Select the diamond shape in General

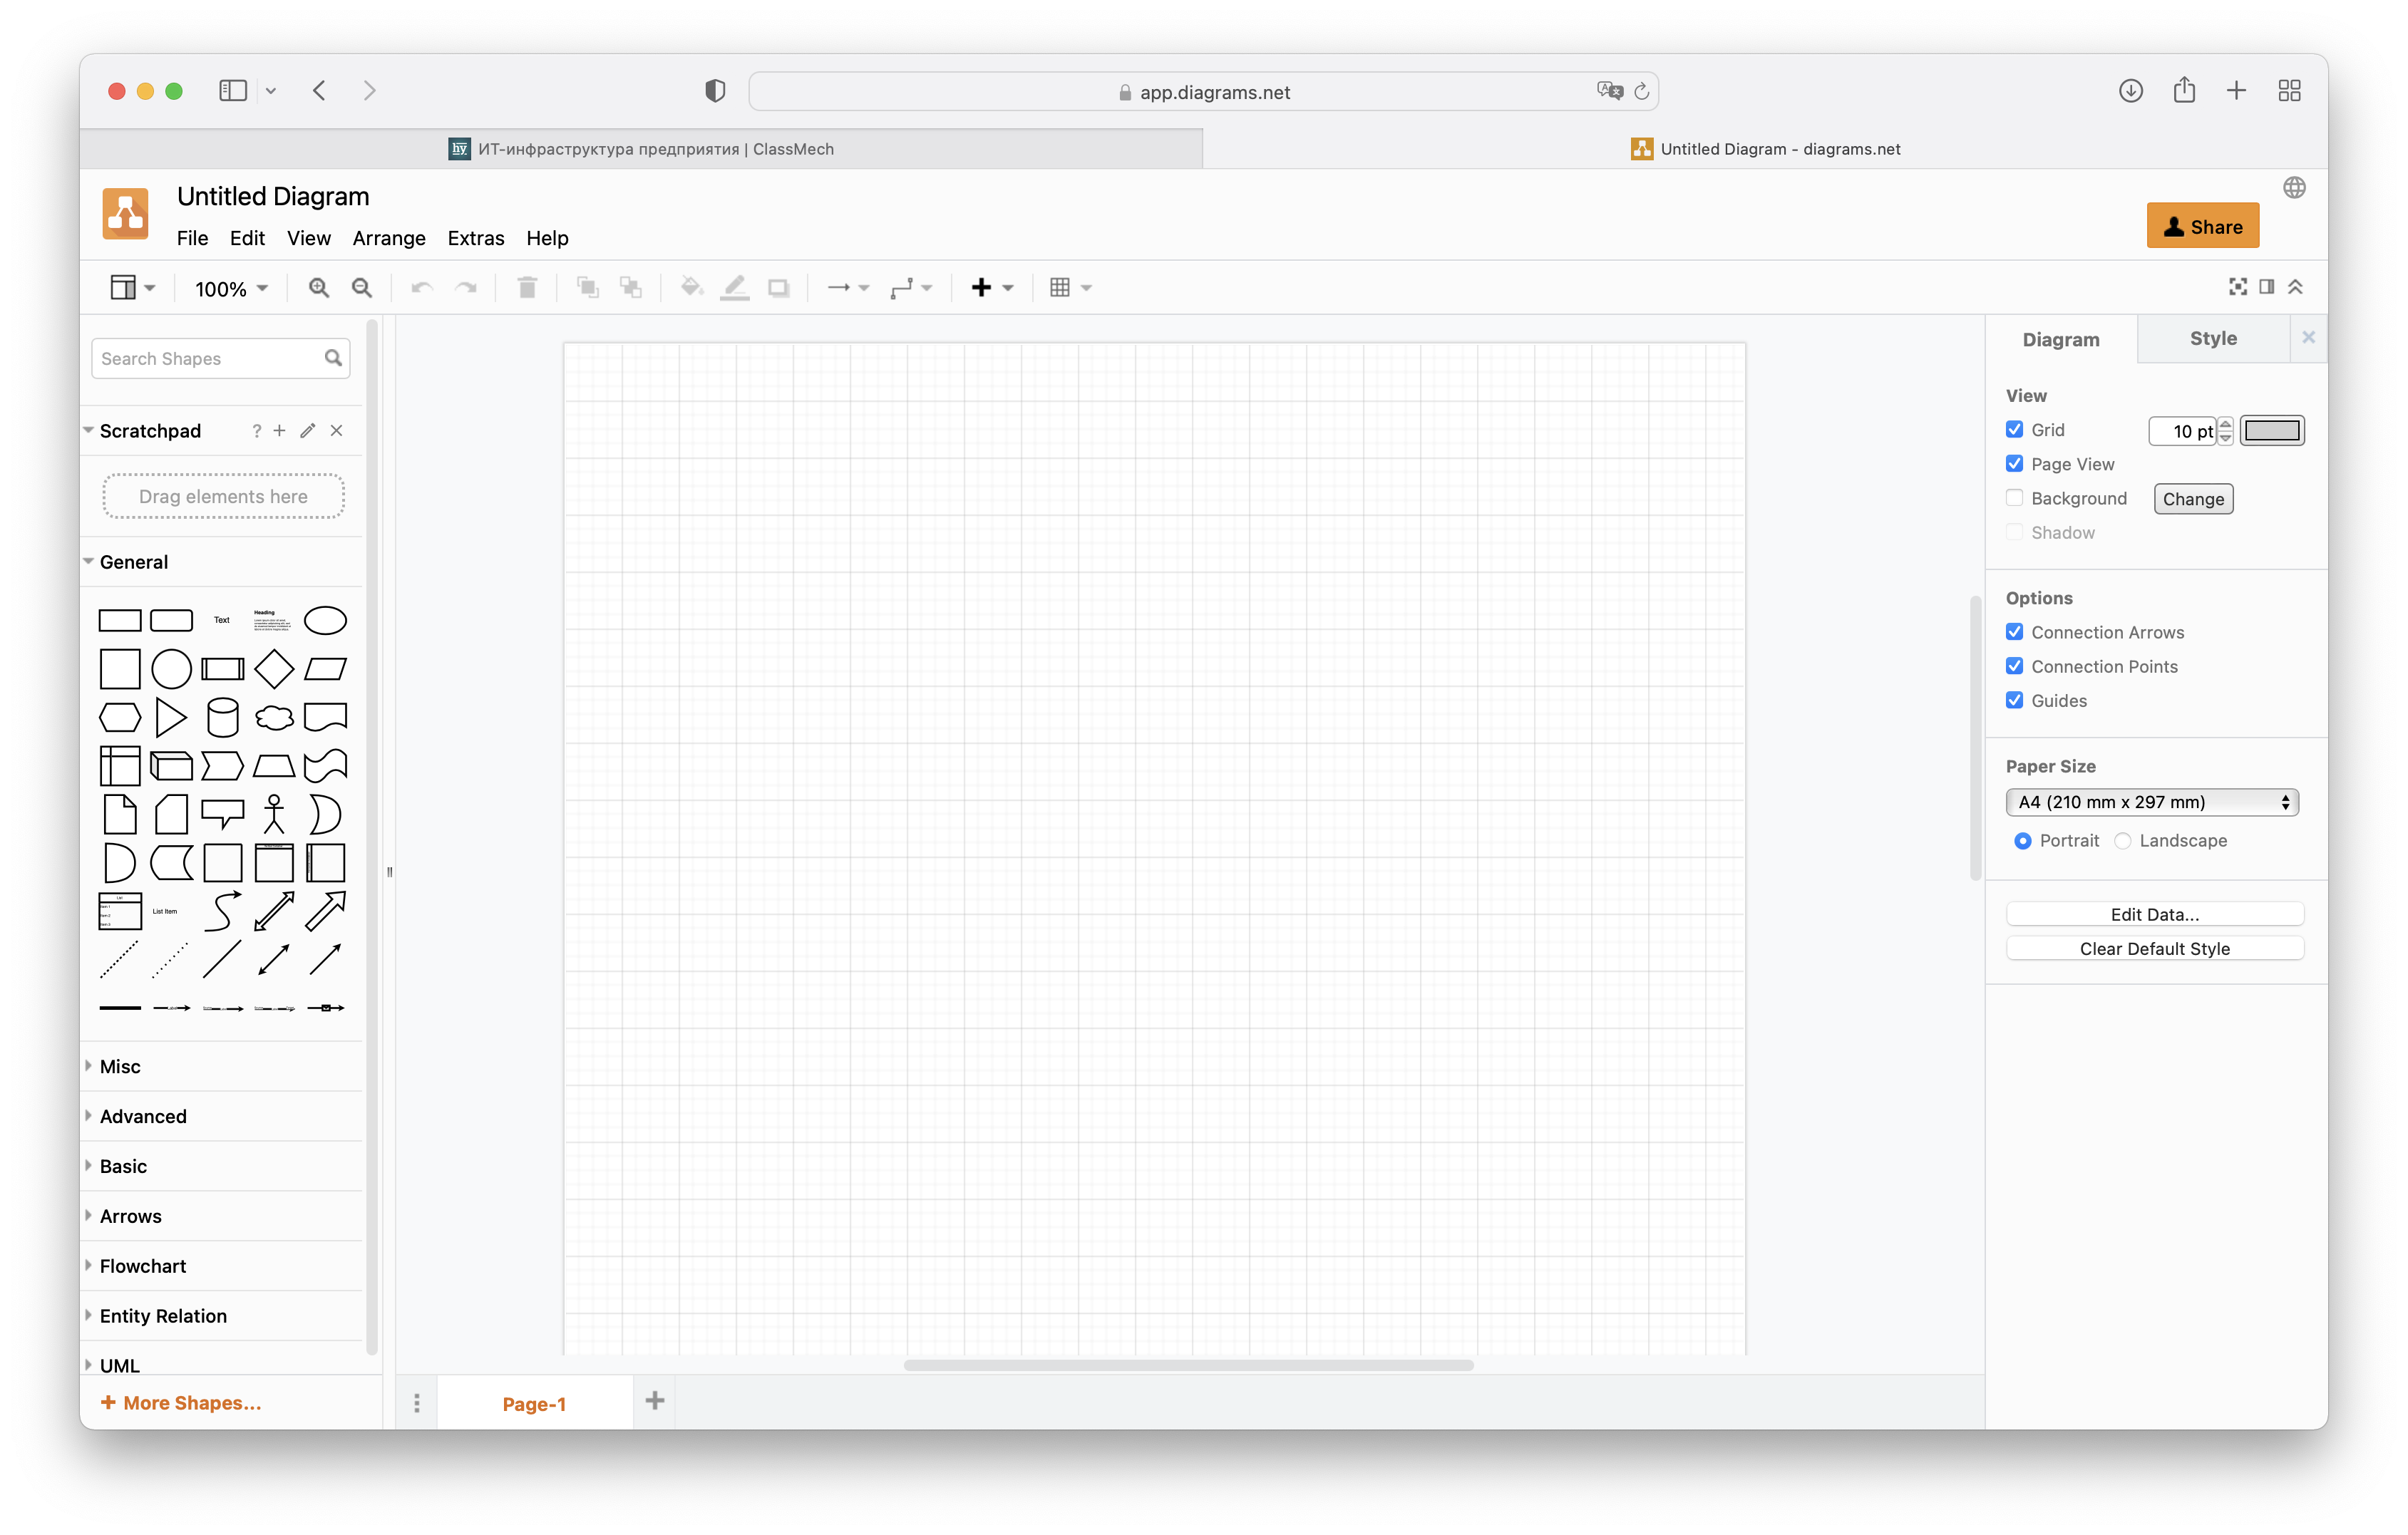pos(274,669)
